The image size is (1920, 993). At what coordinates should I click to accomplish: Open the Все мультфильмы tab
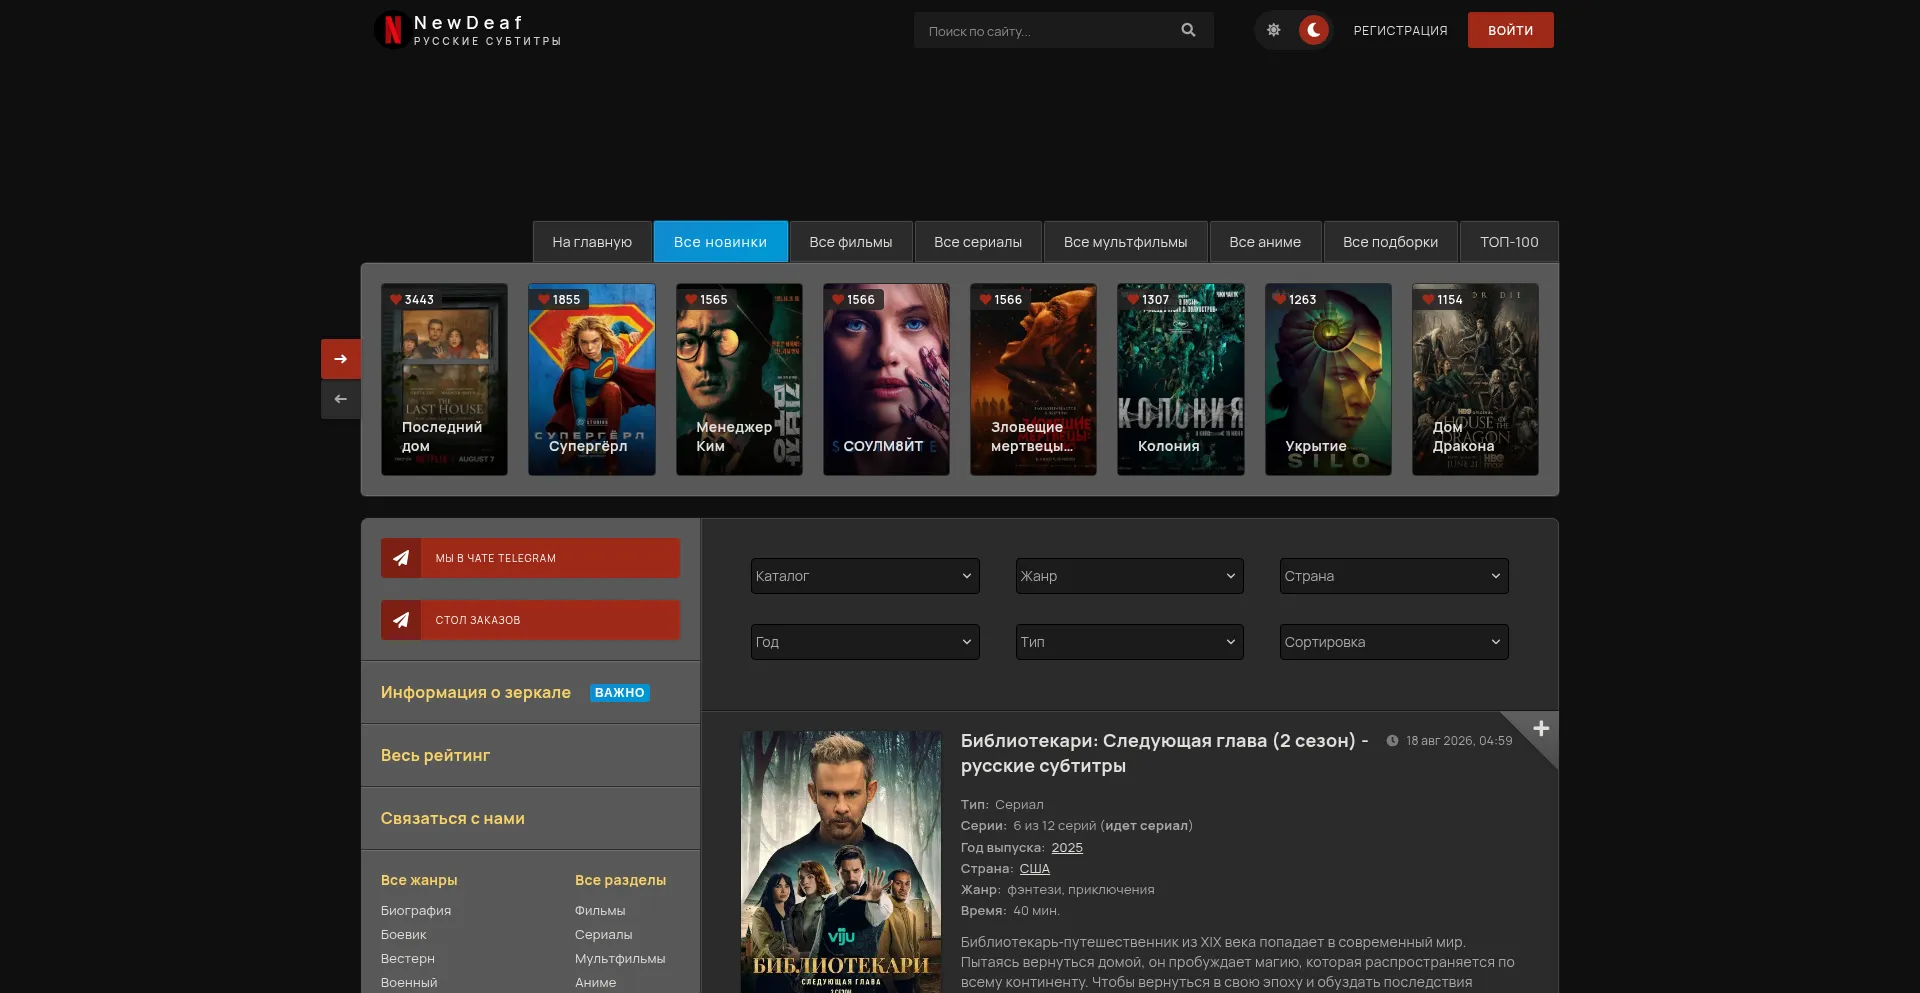(1126, 242)
